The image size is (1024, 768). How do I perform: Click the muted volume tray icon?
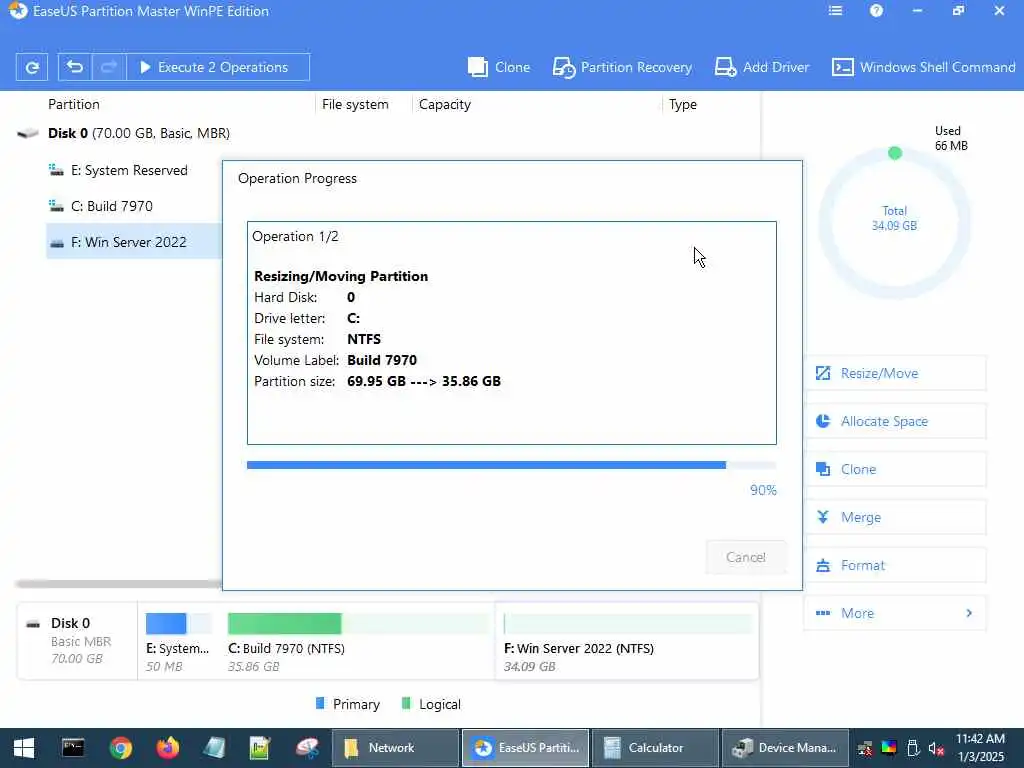click(936, 748)
